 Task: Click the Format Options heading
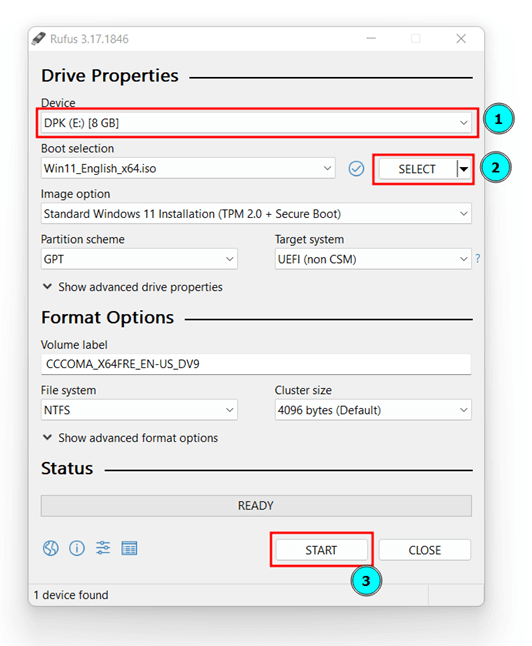point(107,318)
